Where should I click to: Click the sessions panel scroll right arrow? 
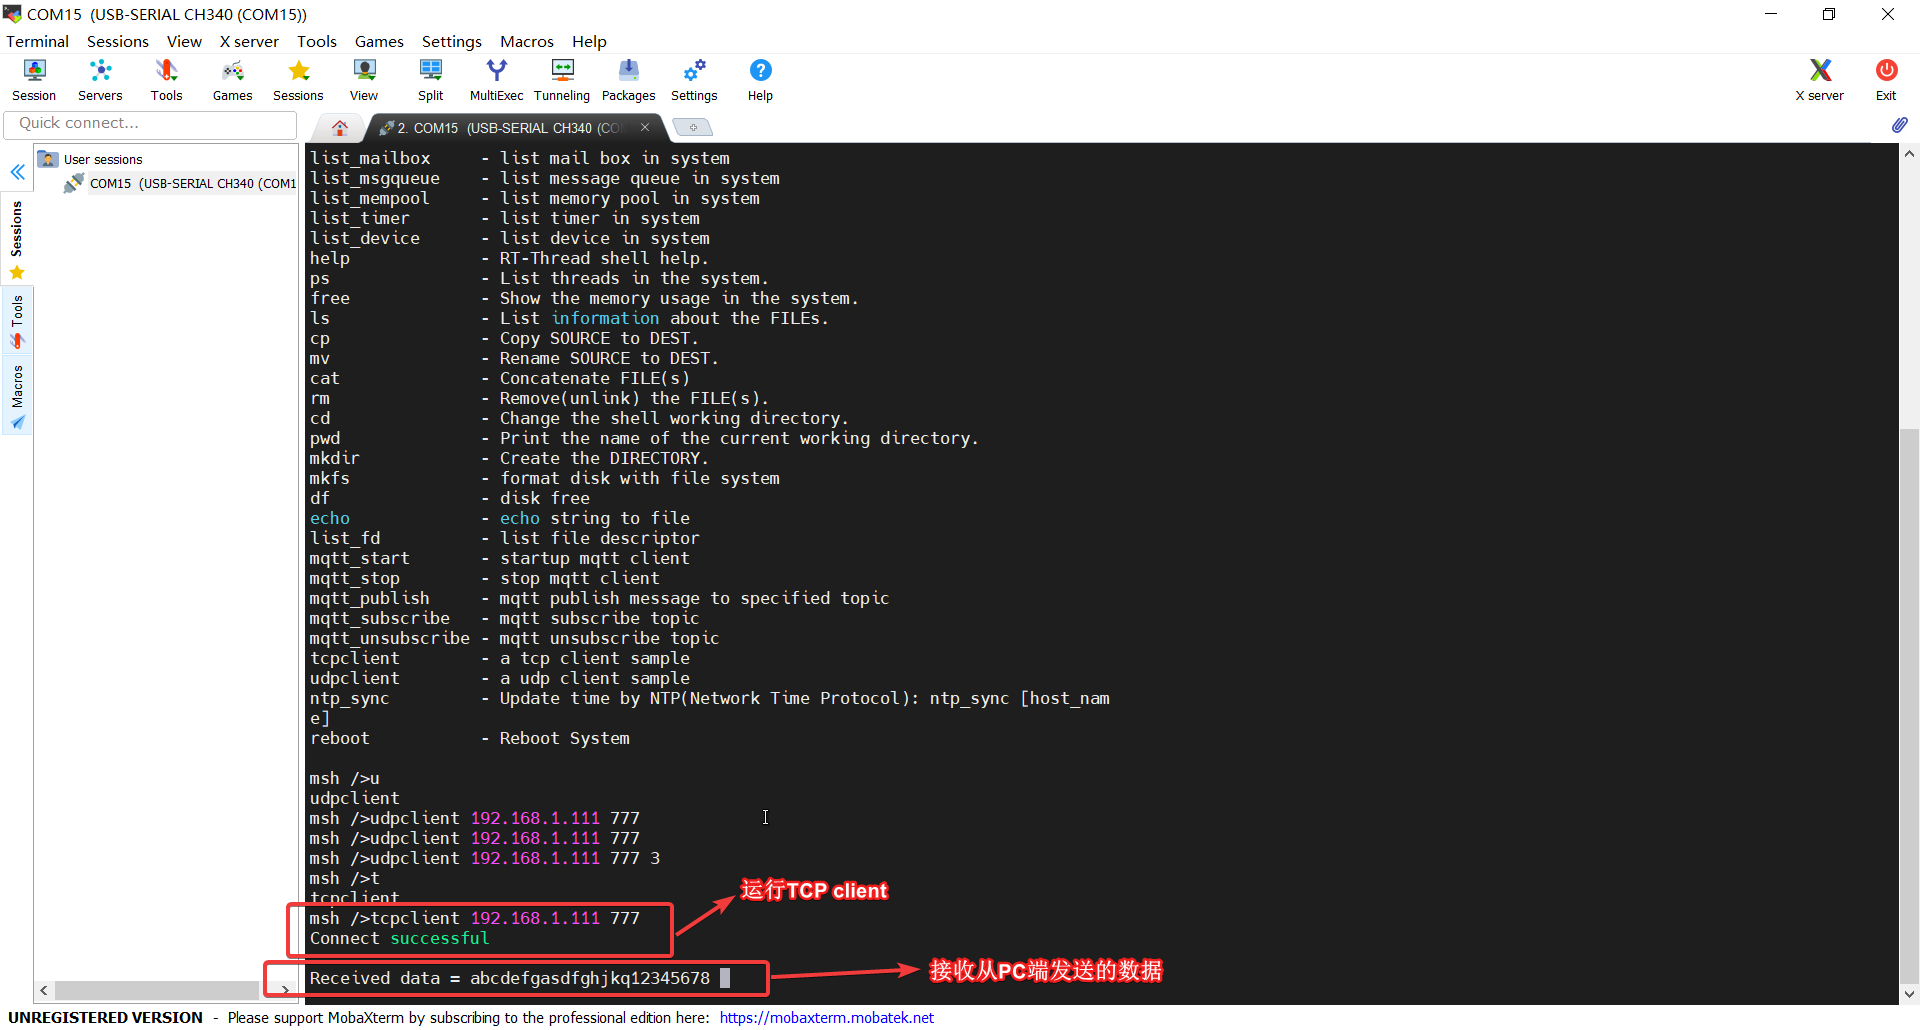[286, 990]
